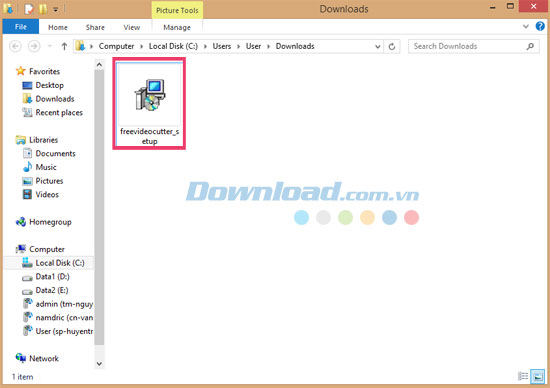Open the Manage tab under Picture Tools
This screenshot has height=388, width=550.
177,27
